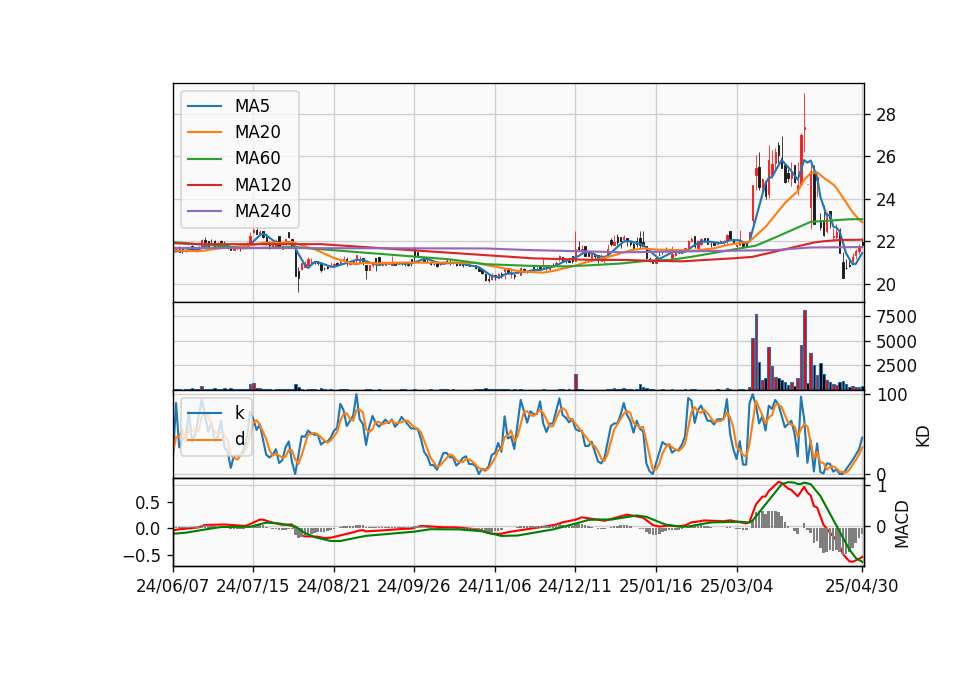The image size is (960, 690).
Task: Click the price axis value 26
Action: point(886,157)
